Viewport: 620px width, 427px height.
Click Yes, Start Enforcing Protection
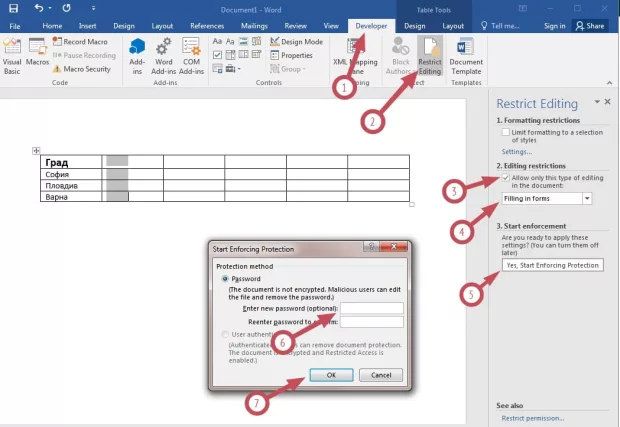pos(552,265)
